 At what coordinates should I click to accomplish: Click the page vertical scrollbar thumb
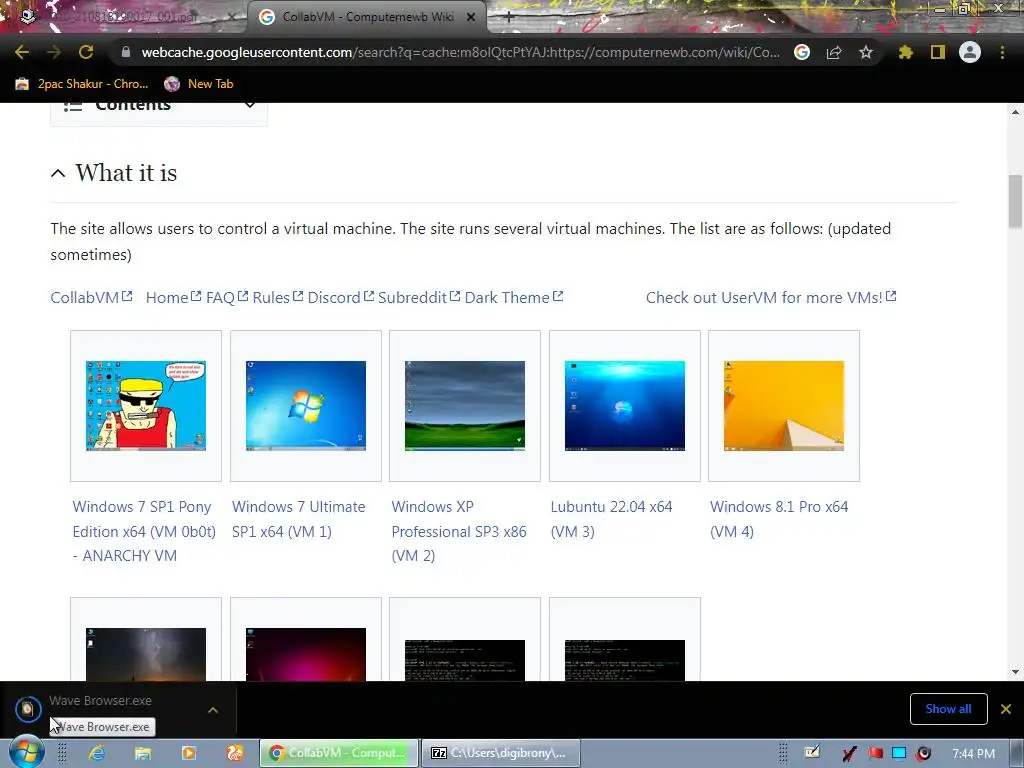tap(1015, 201)
